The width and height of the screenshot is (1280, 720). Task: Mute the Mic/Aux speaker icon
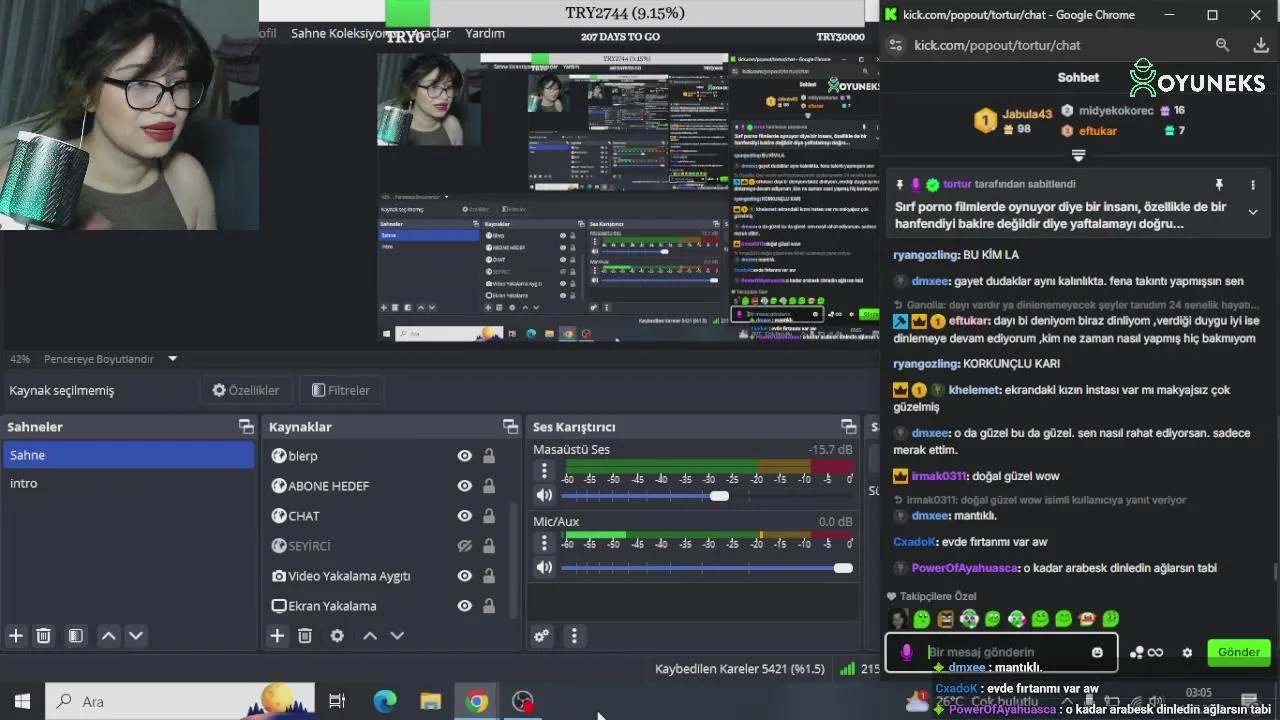(x=544, y=567)
